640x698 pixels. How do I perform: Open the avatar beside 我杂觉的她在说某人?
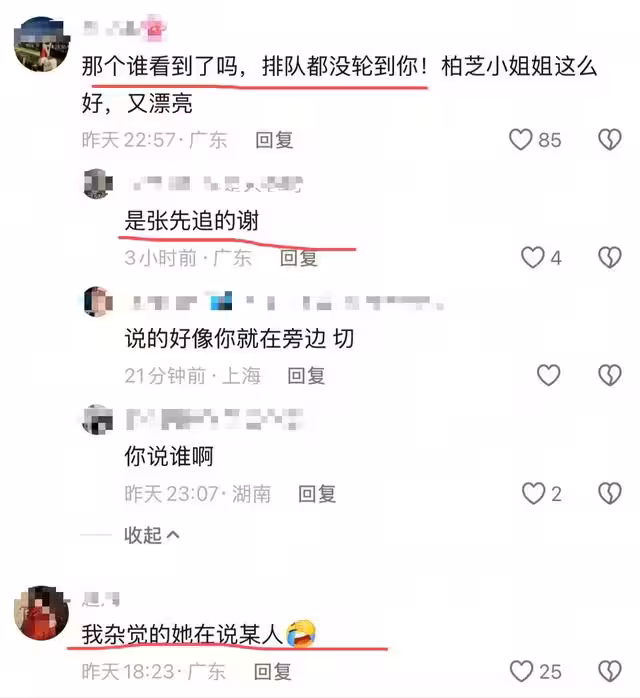(42, 613)
